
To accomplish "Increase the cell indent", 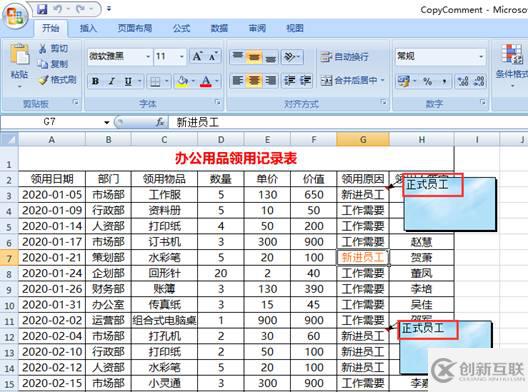I will pos(306,80).
